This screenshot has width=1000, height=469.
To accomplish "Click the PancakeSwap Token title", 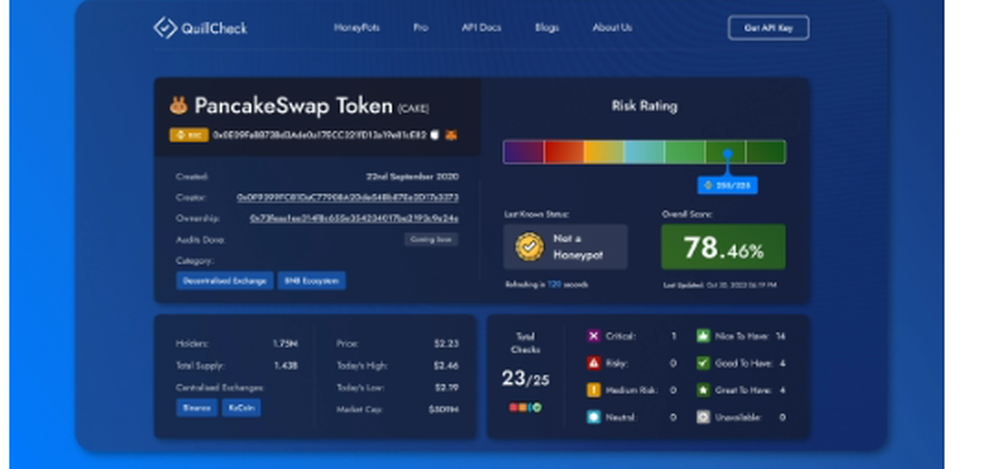I will coord(293,105).
